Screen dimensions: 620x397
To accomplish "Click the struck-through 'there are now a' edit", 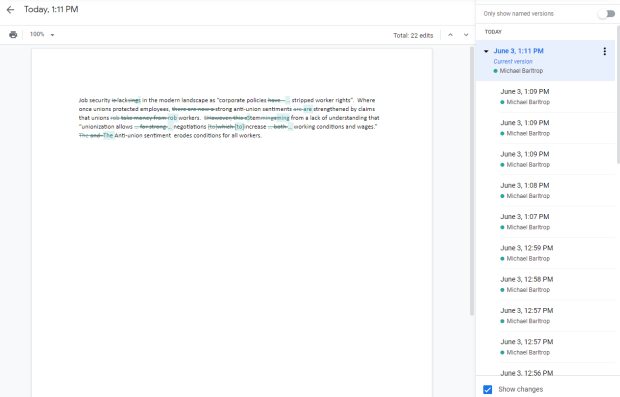I will (x=193, y=109).
